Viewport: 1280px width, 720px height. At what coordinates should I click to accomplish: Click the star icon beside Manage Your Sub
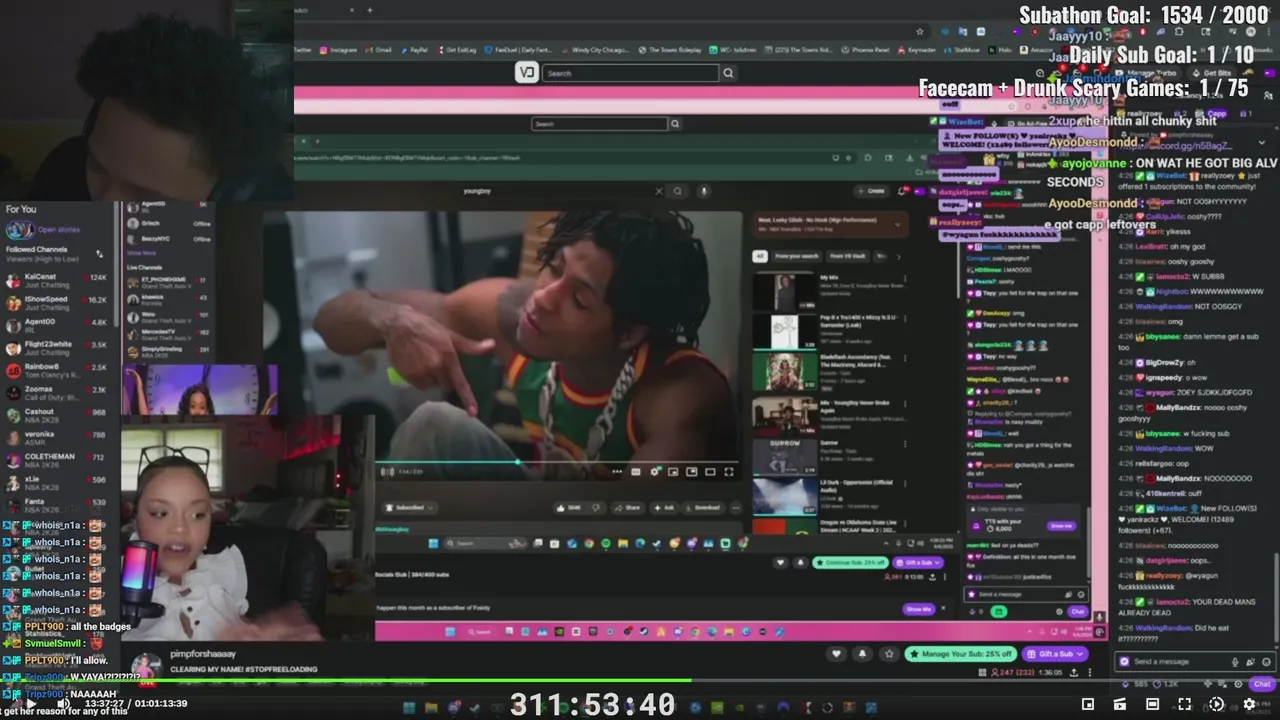(889, 654)
